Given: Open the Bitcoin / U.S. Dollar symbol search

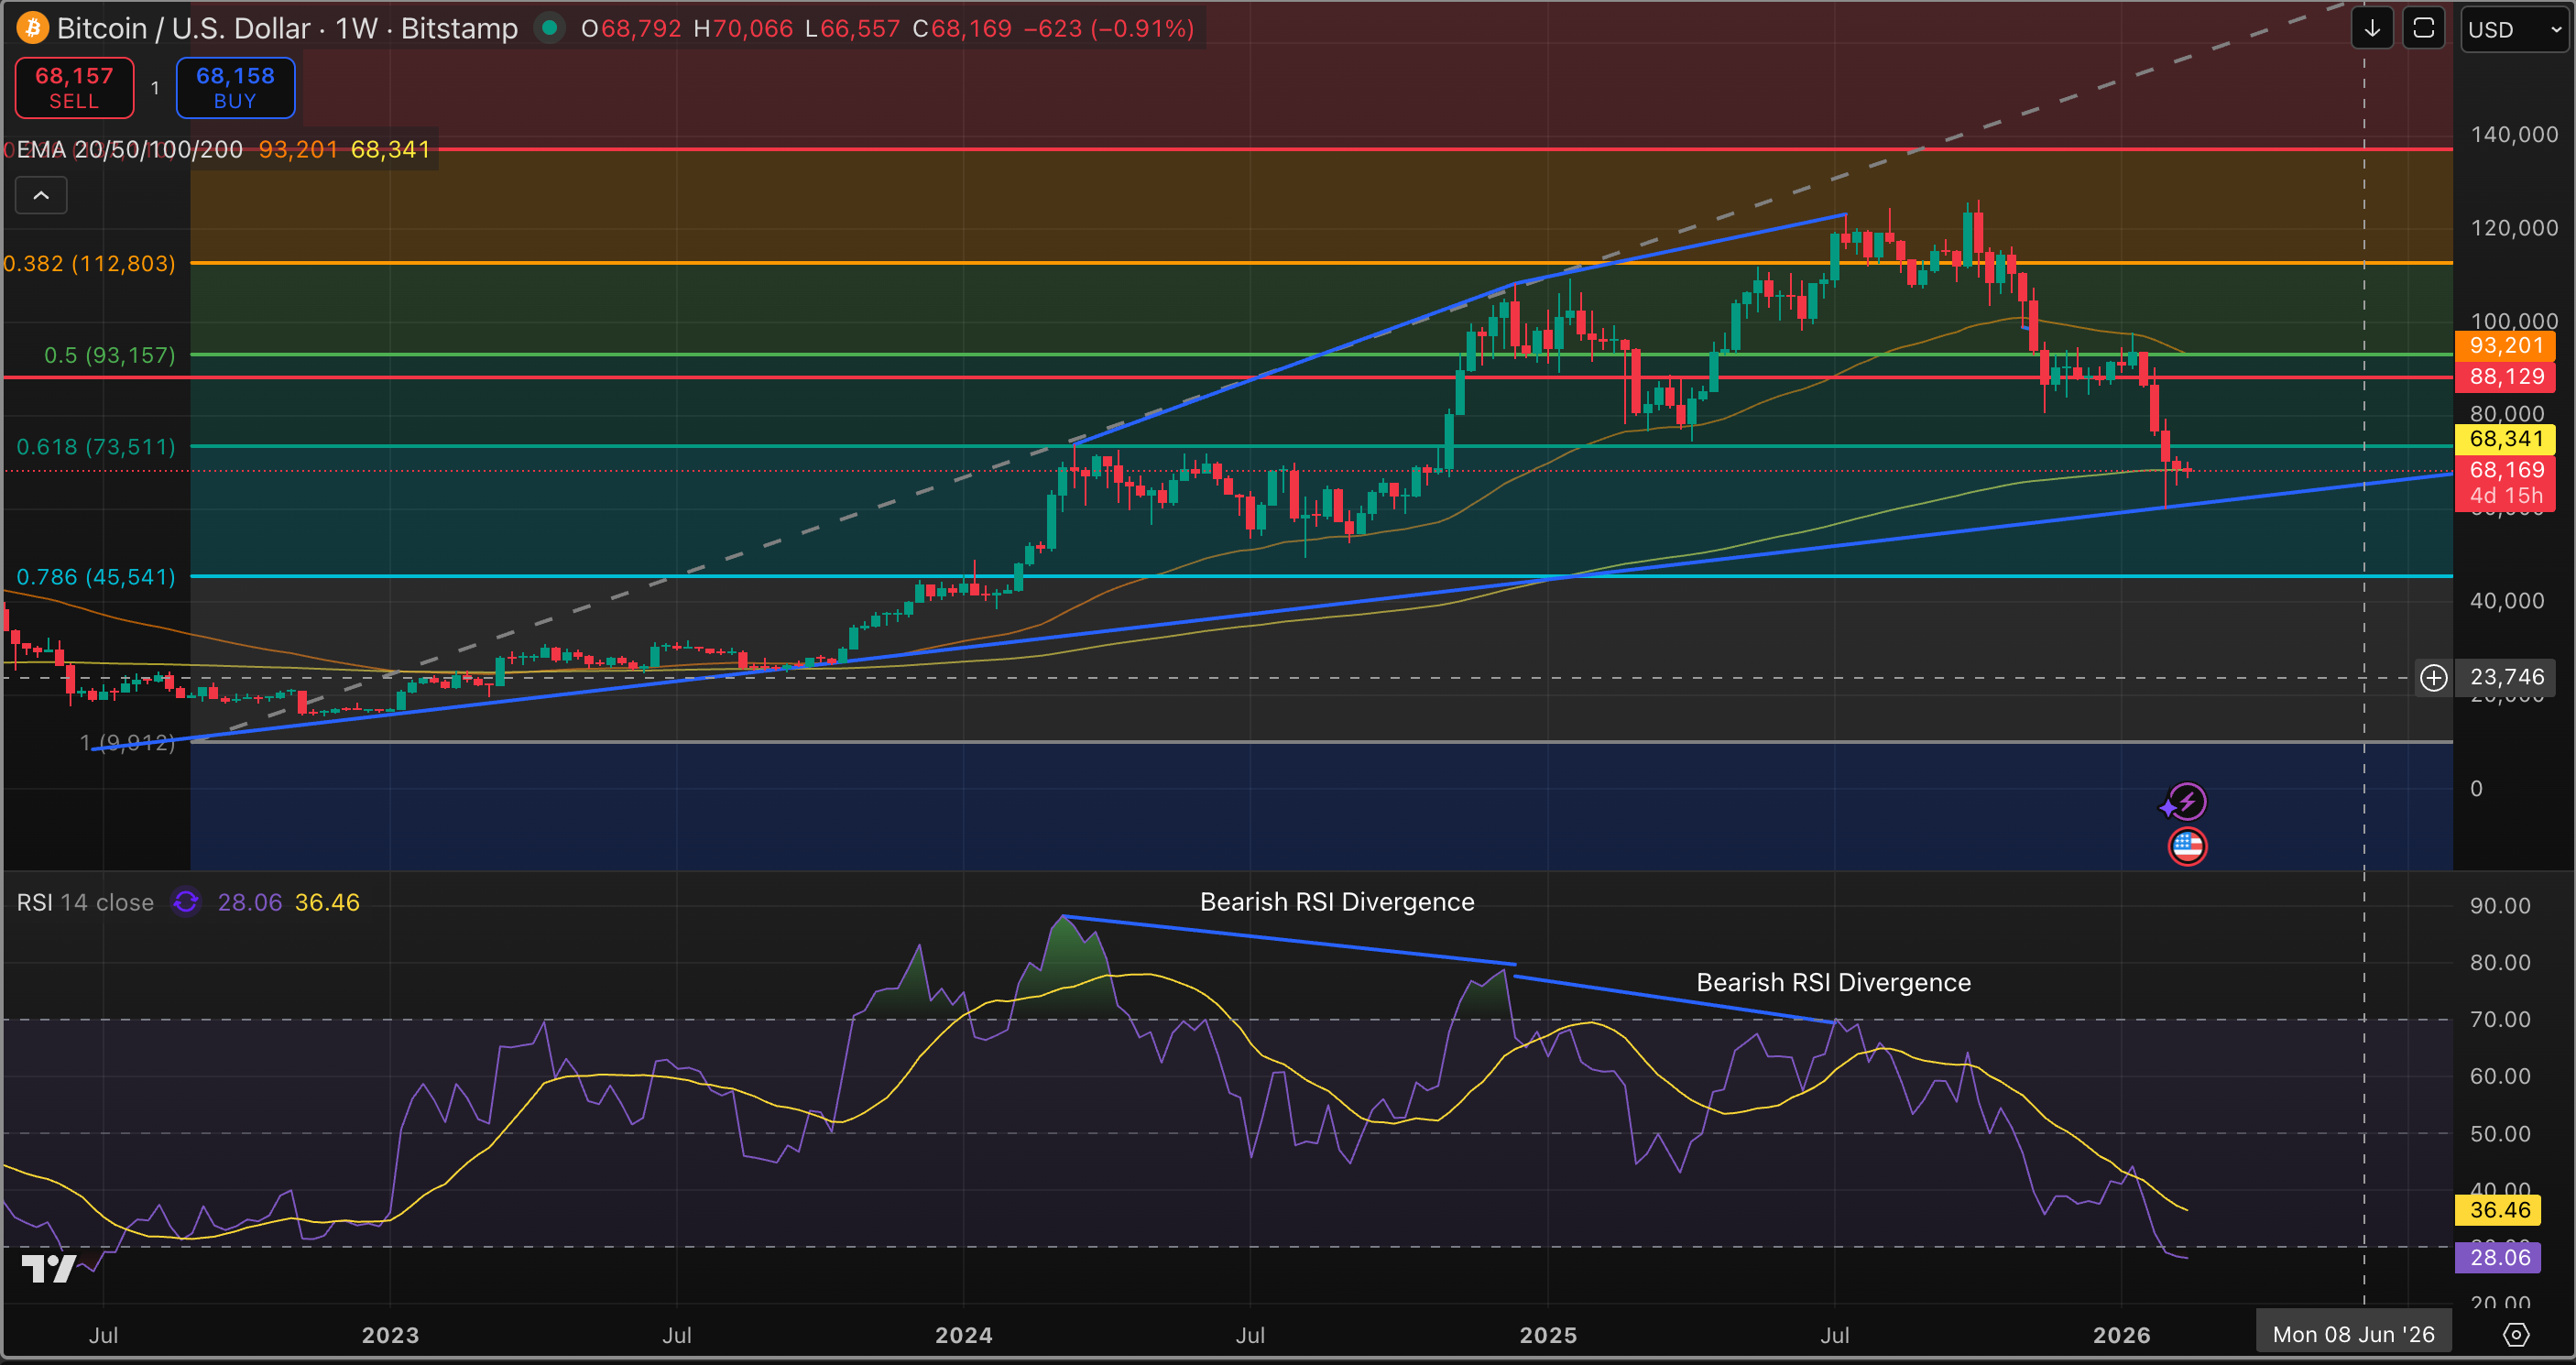Looking at the screenshot, I should tap(182, 28).
